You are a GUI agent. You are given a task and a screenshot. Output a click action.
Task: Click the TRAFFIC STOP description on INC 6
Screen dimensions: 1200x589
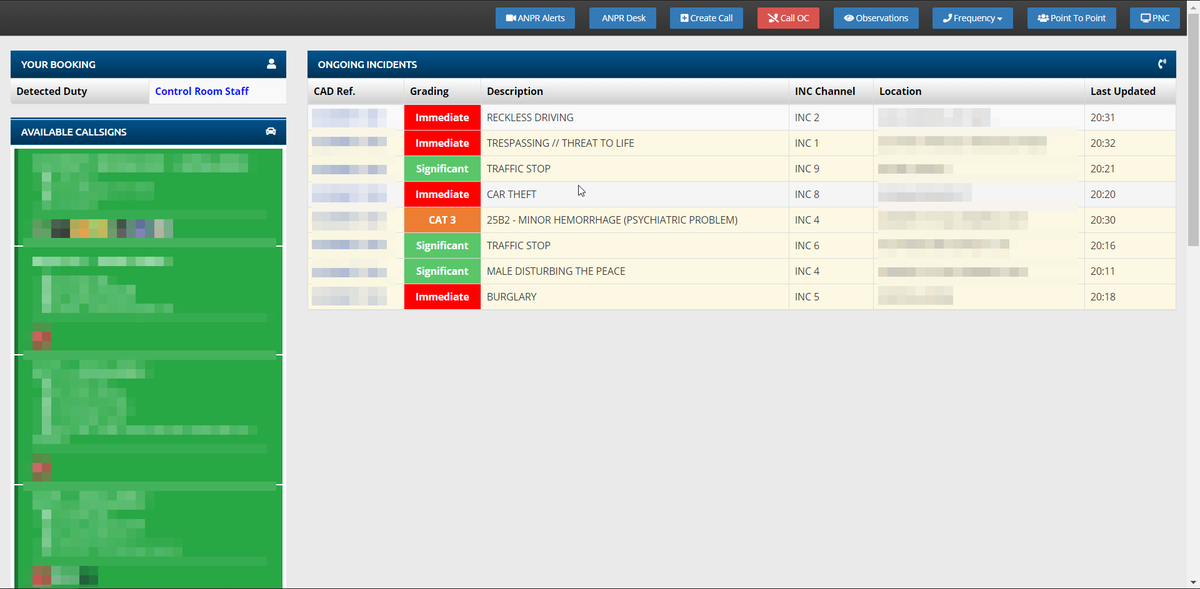click(x=518, y=246)
